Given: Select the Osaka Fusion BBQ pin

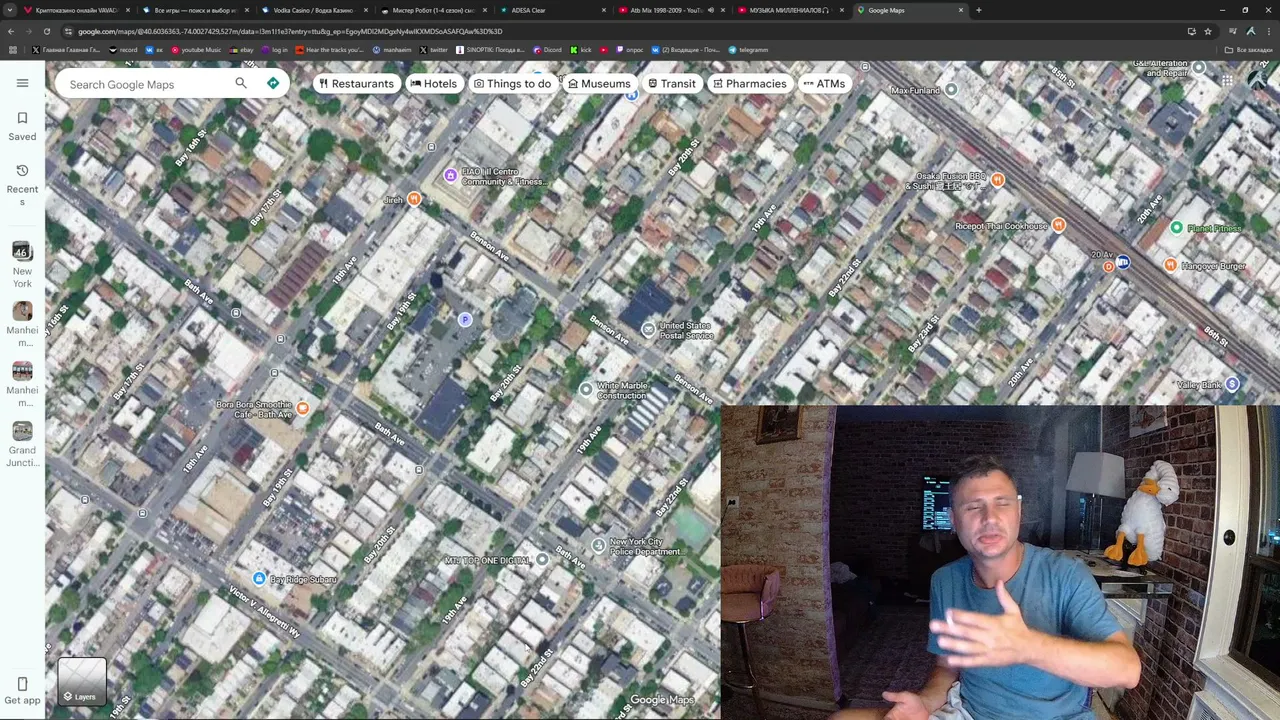Looking at the screenshot, I should tap(997, 180).
